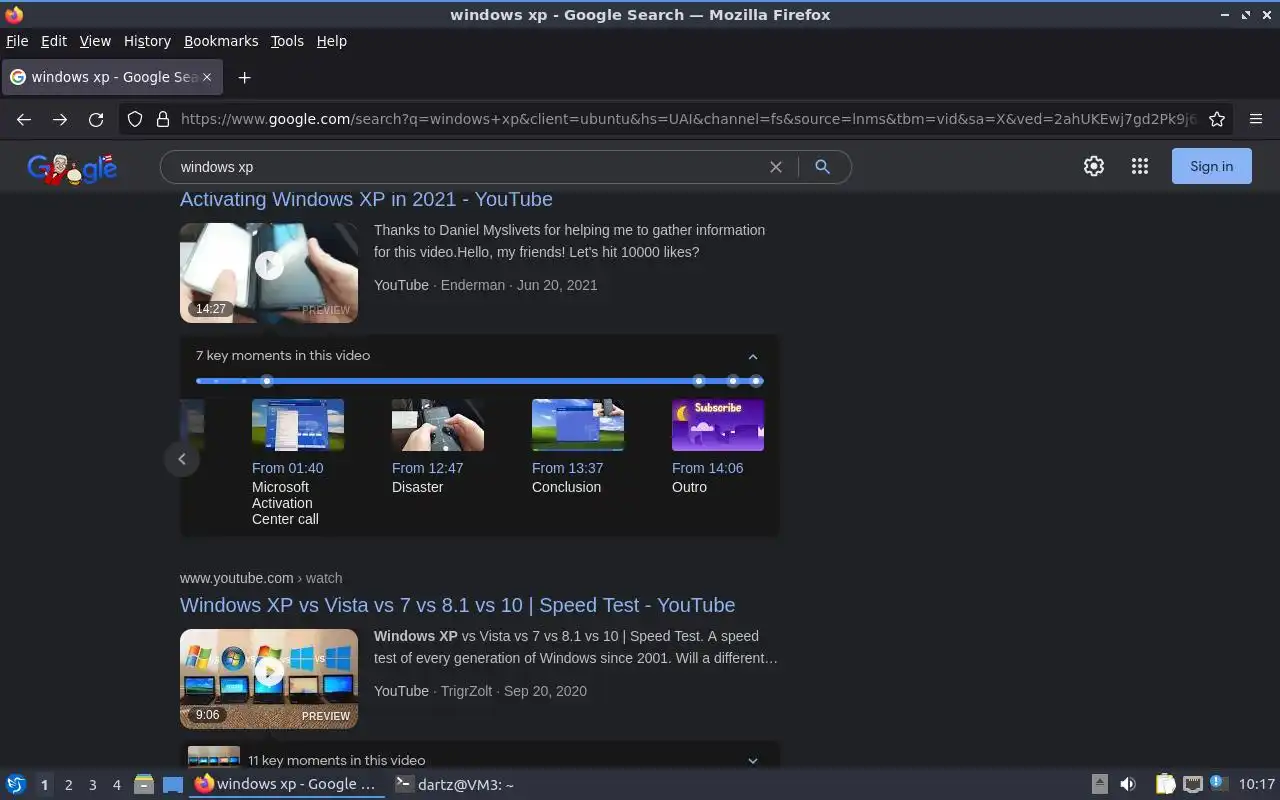The height and width of the screenshot is (800, 1280).
Task: Open Windows XP vs Vista Speed Test link
Action: coord(457,605)
